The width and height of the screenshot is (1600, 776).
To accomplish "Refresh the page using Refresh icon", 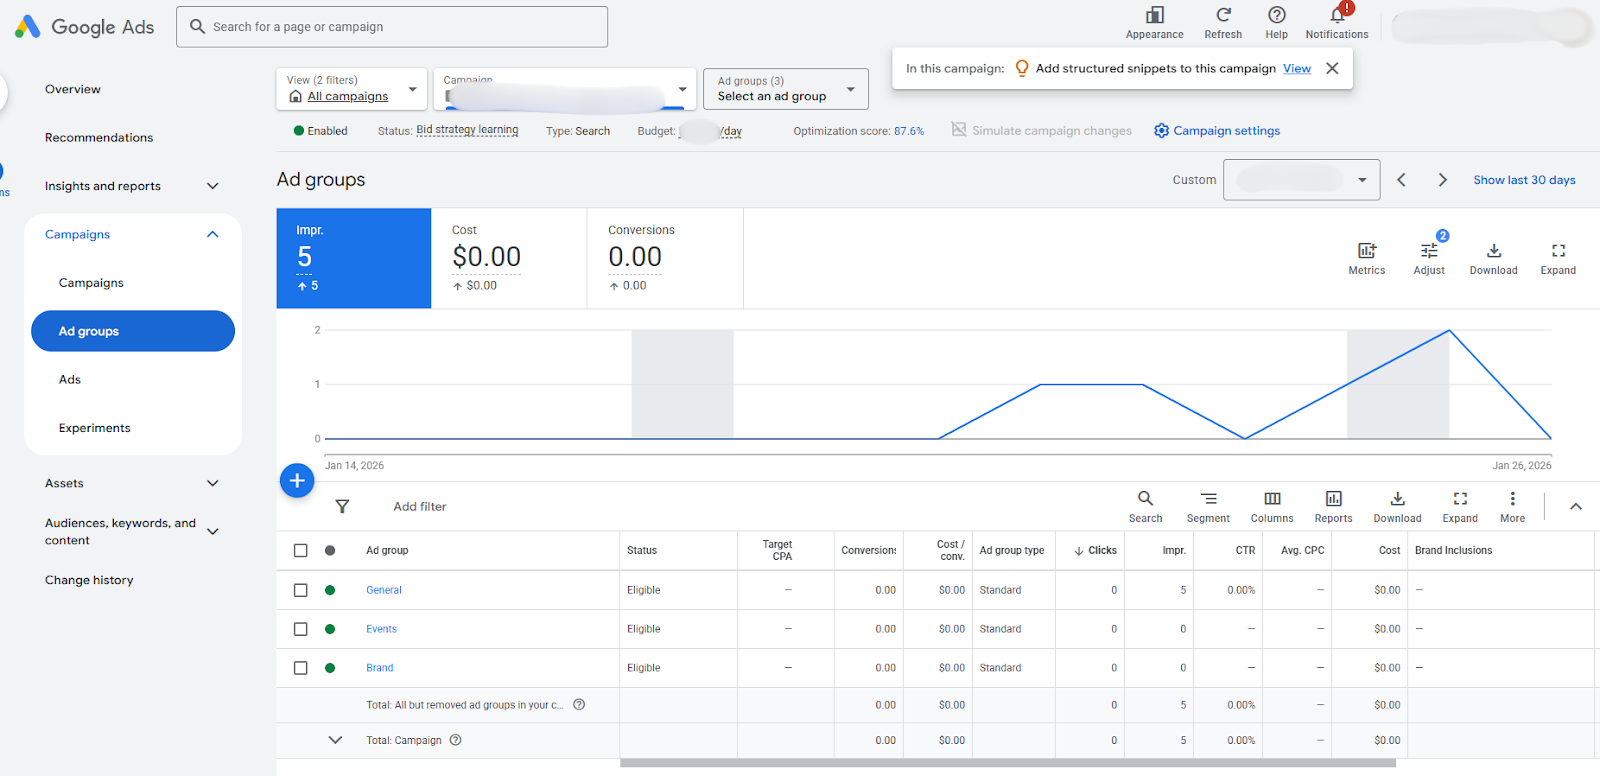I will point(1222,16).
